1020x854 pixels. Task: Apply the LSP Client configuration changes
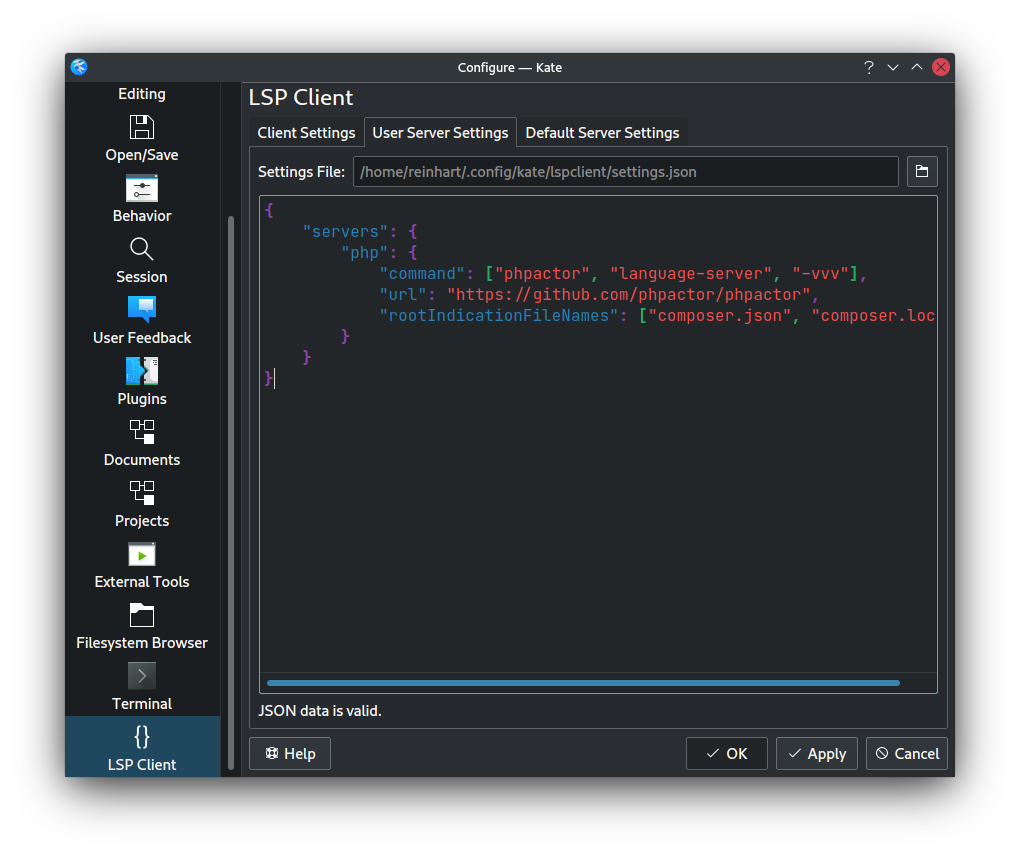[816, 753]
